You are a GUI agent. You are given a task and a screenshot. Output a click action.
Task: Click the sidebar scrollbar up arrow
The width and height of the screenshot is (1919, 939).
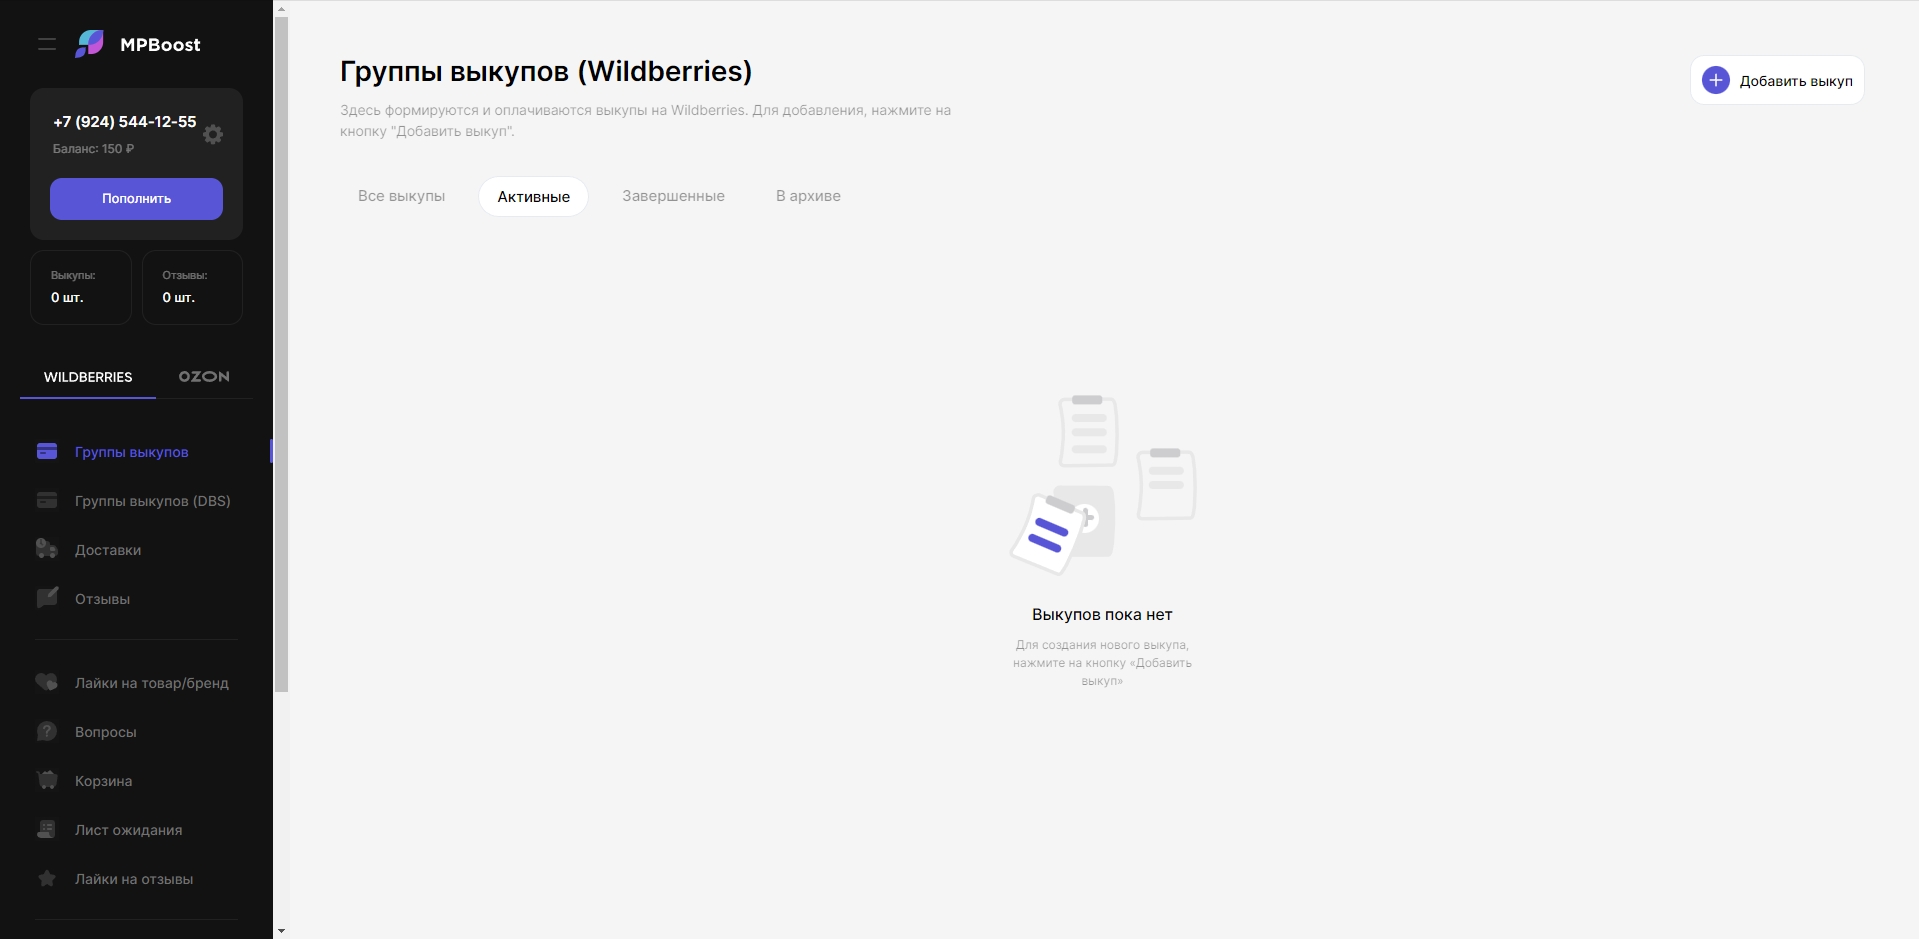pyautogui.click(x=281, y=8)
